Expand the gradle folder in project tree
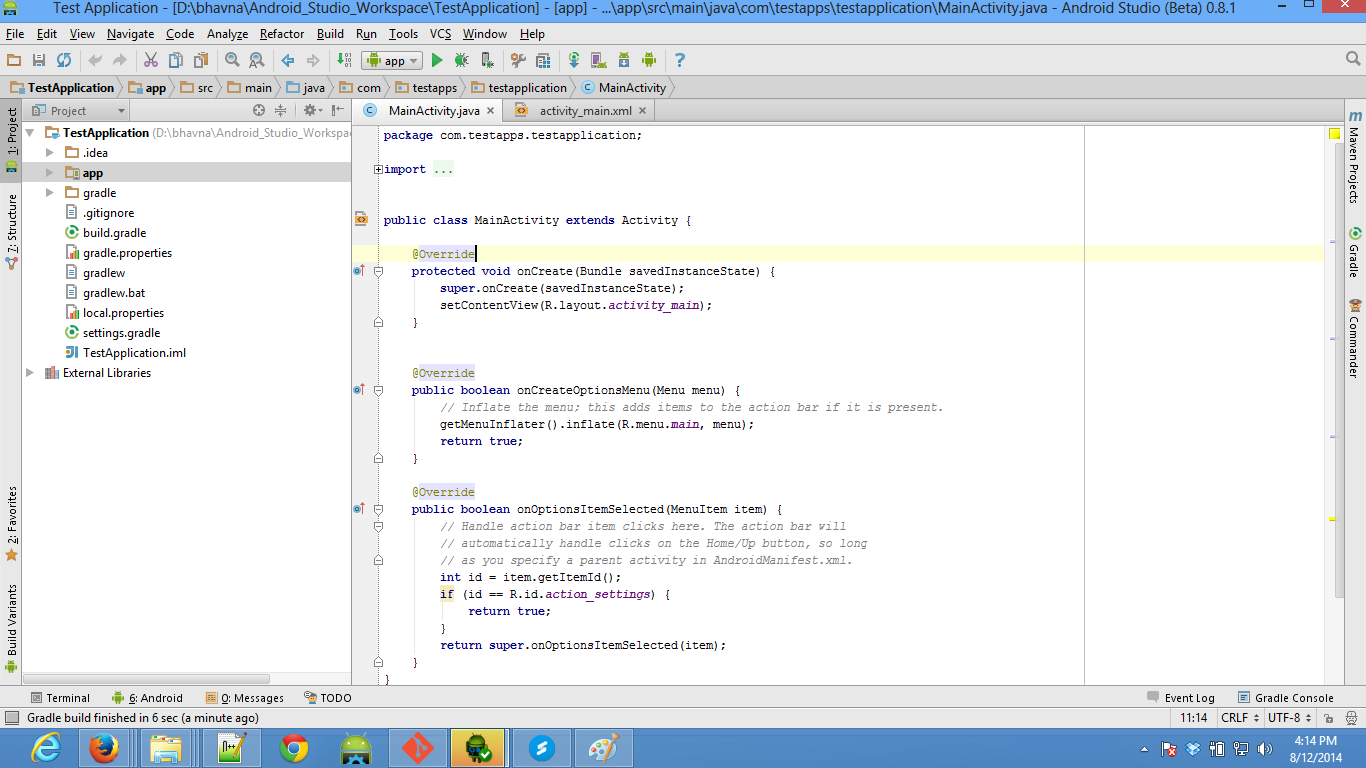 (50, 193)
